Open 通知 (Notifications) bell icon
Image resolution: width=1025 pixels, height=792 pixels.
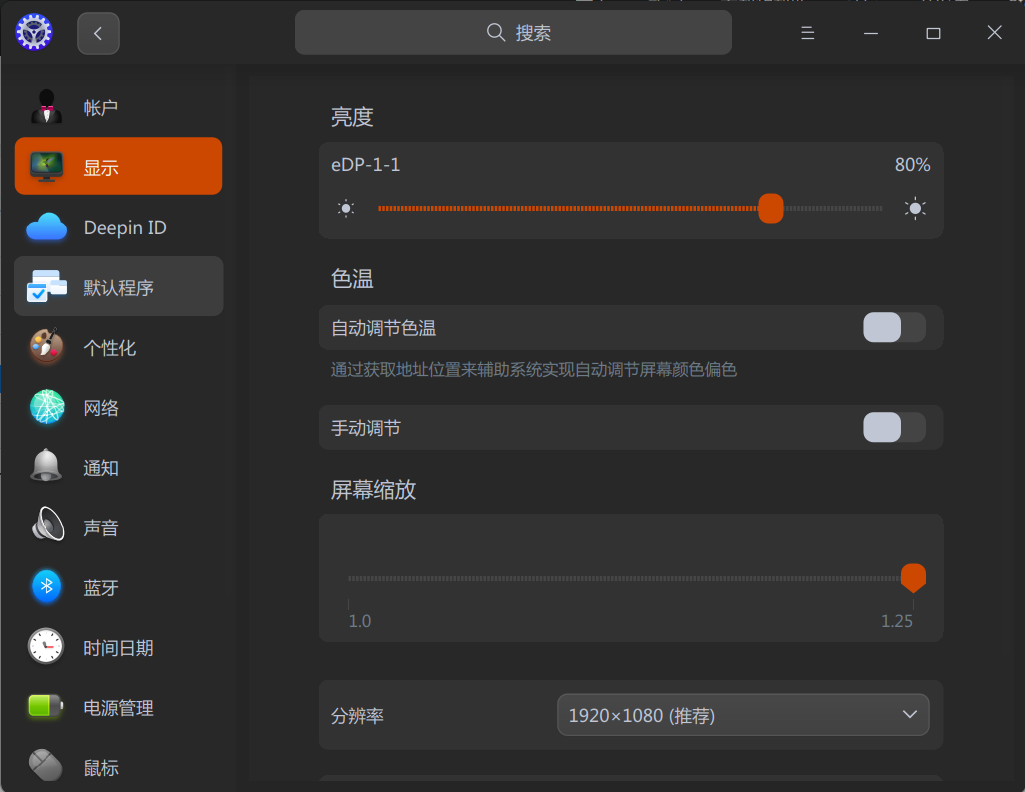(44, 467)
